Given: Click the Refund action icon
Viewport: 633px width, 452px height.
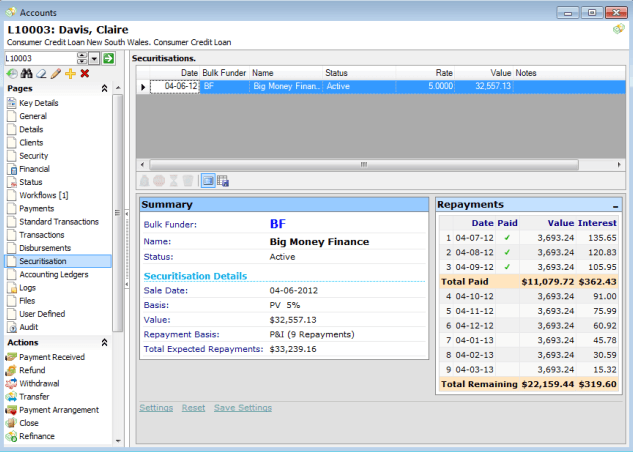Looking at the screenshot, I should pyautogui.click(x=11, y=370).
